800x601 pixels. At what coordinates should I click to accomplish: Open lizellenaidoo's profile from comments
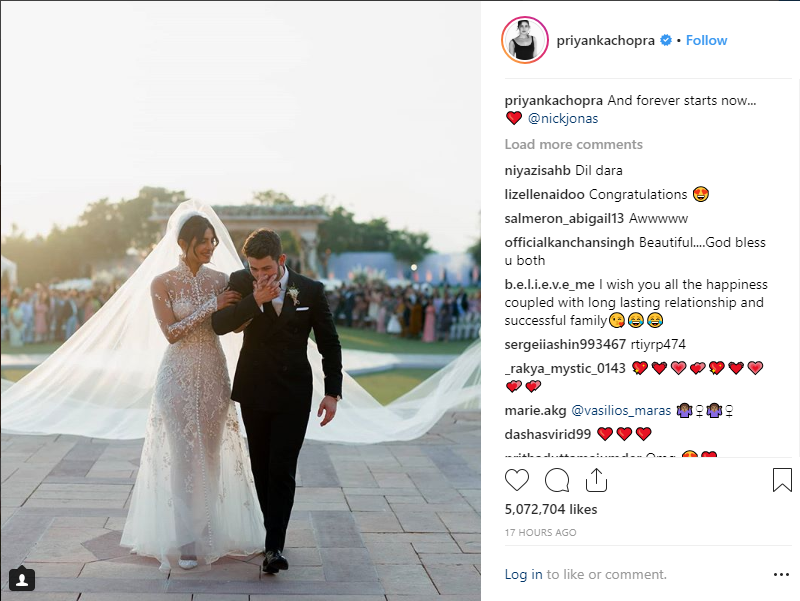544,194
